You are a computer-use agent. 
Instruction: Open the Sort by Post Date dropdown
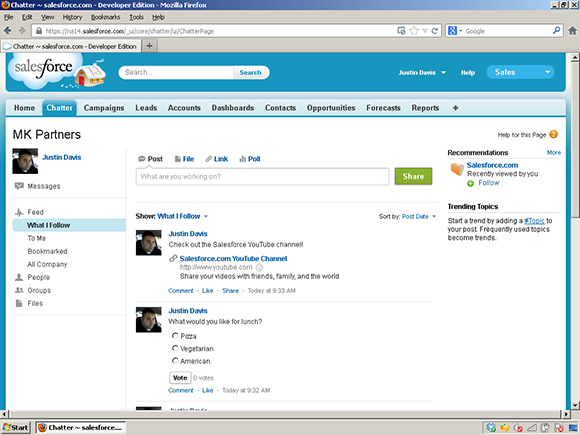tap(419, 216)
